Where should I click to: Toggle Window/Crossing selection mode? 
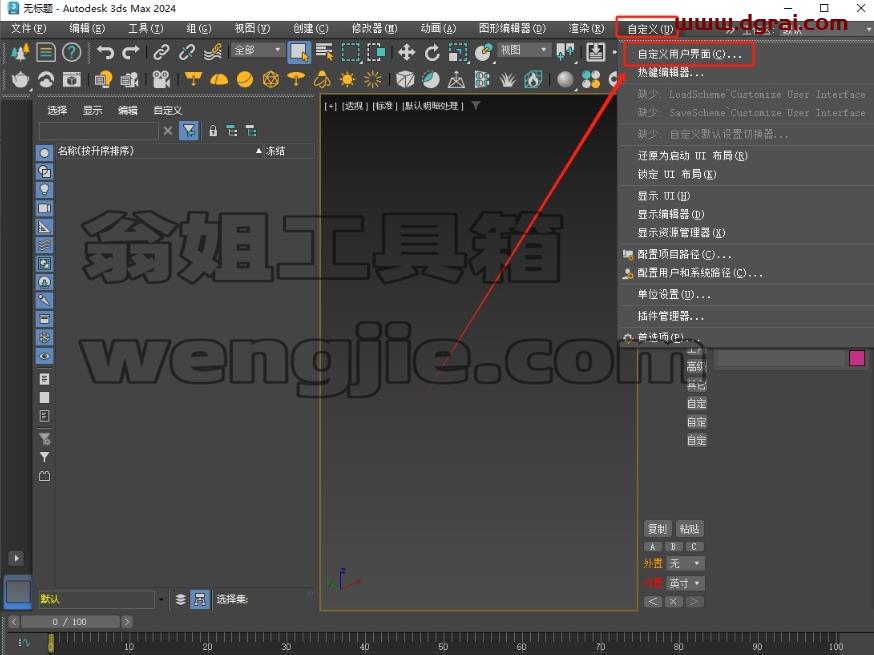[x=376, y=52]
